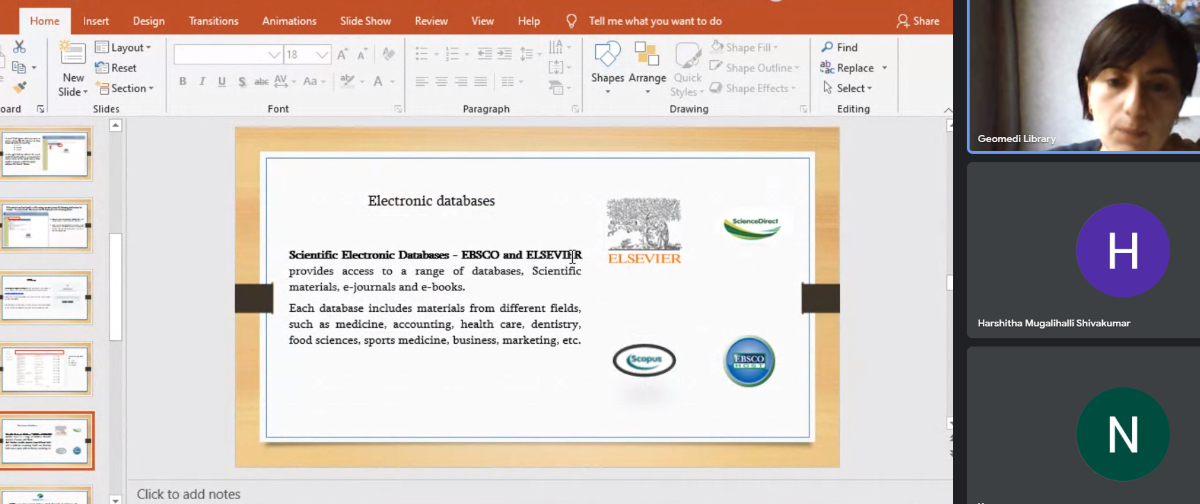Click the Font Color A button
1200x504 pixels.
(x=377, y=82)
